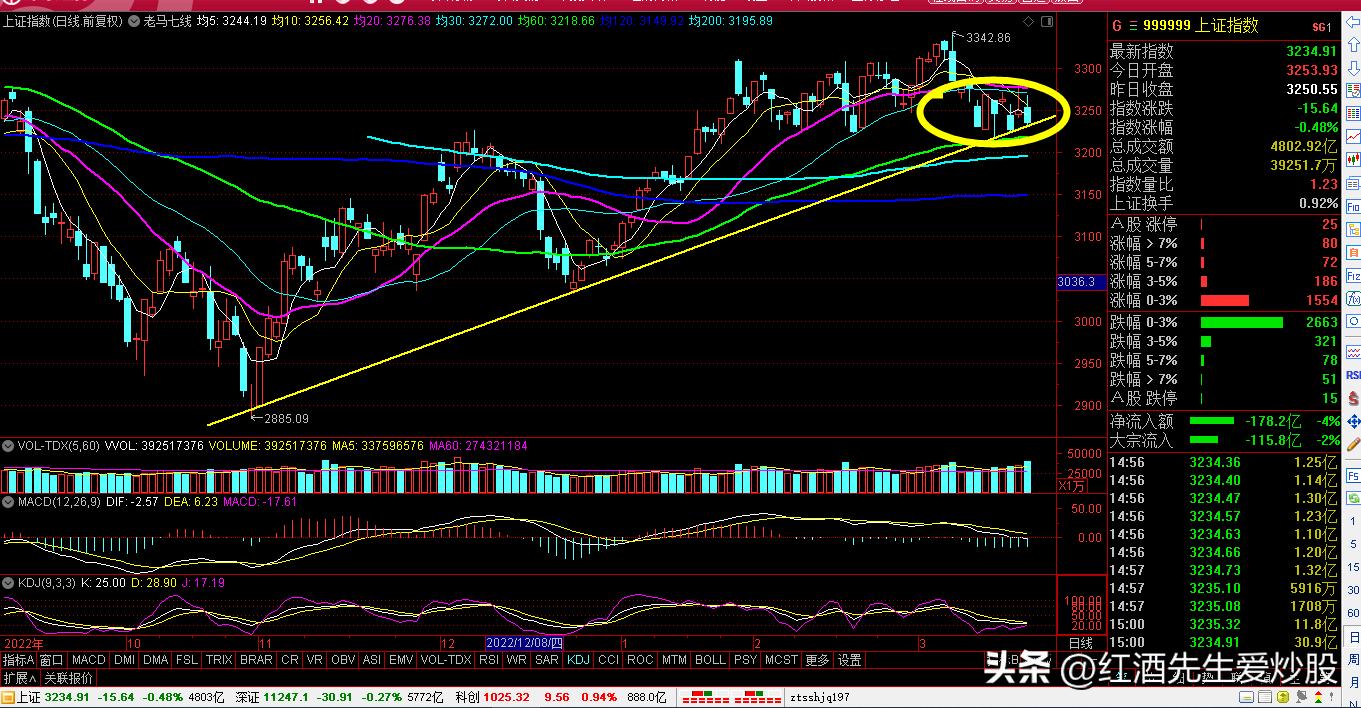Click the 3036.3 price axis label

pyautogui.click(x=1080, y=283)
